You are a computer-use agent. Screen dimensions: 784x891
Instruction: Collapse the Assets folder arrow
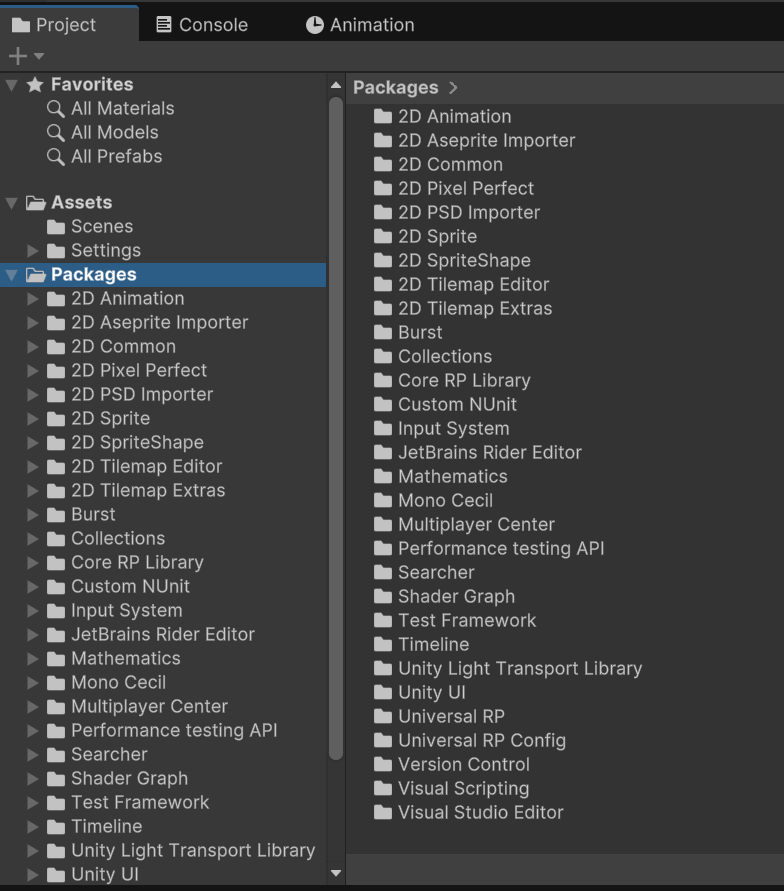coord(11,203)
